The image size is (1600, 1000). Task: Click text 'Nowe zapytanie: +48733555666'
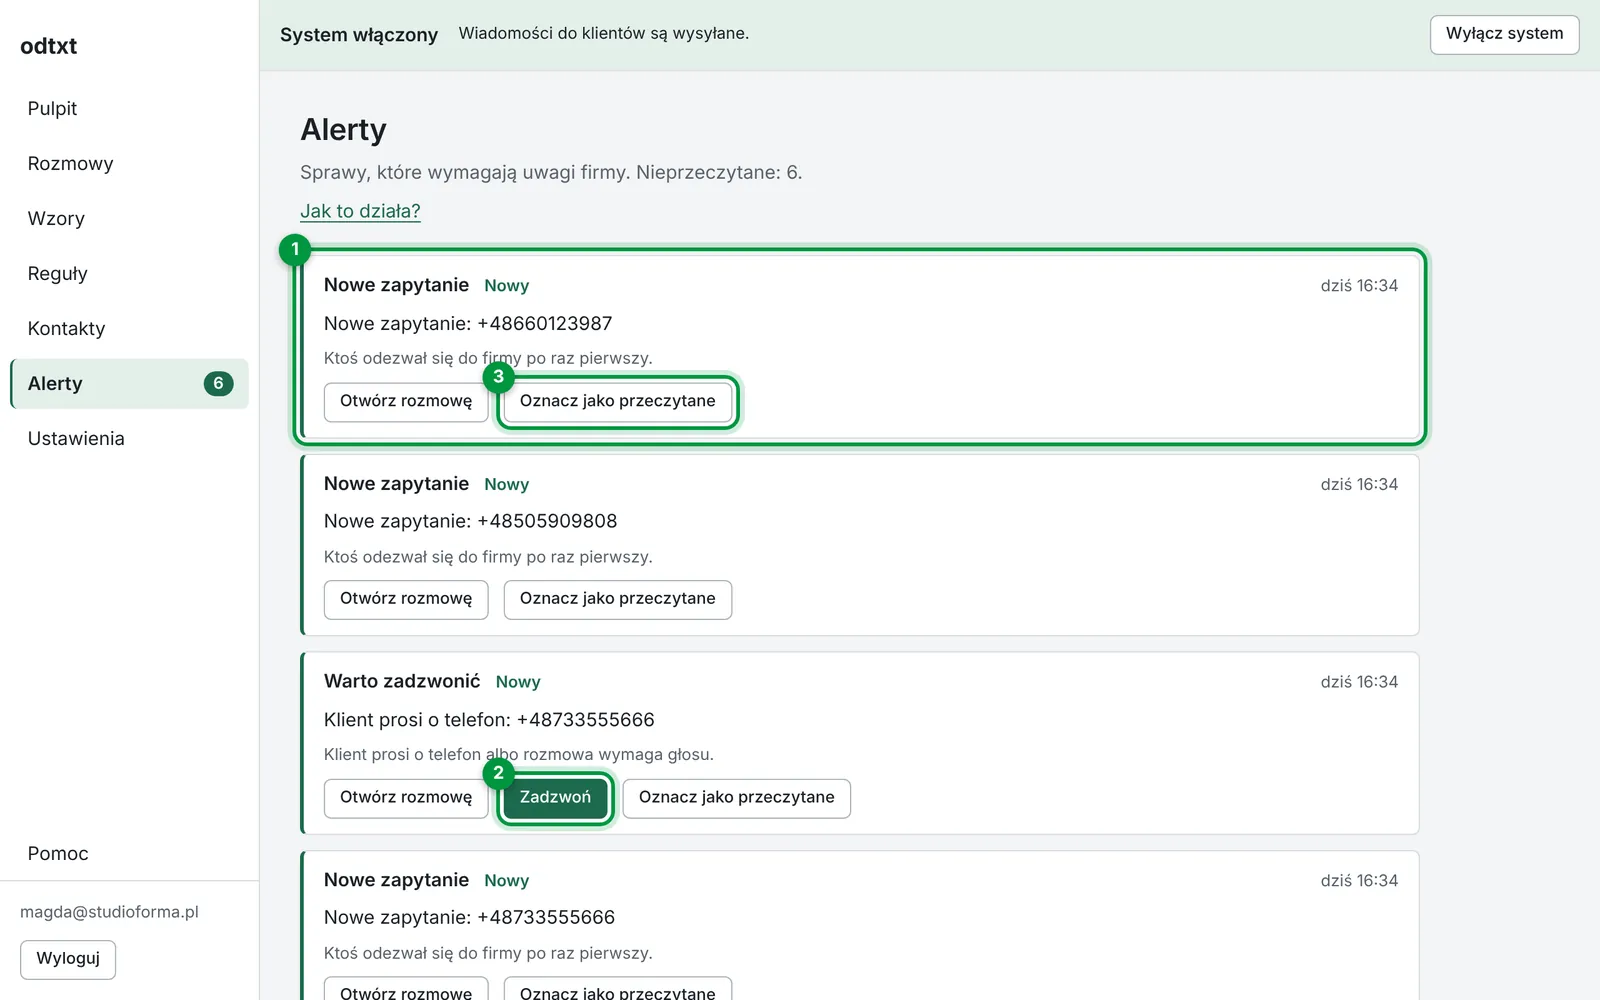469,917
